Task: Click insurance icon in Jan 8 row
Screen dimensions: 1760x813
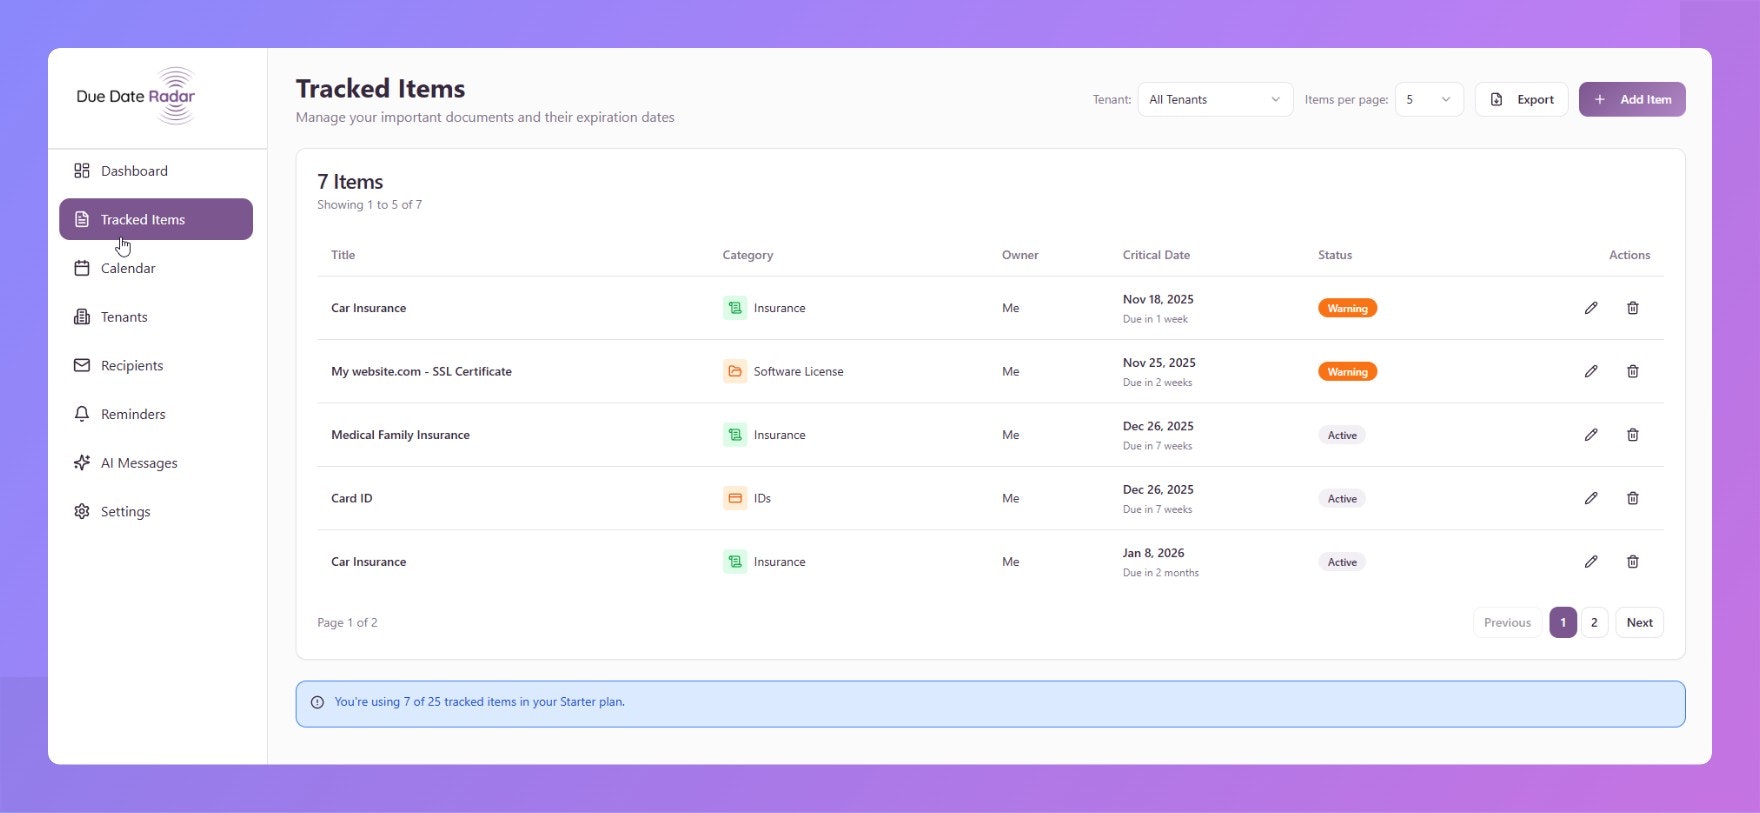Action: tap(735, 562)
